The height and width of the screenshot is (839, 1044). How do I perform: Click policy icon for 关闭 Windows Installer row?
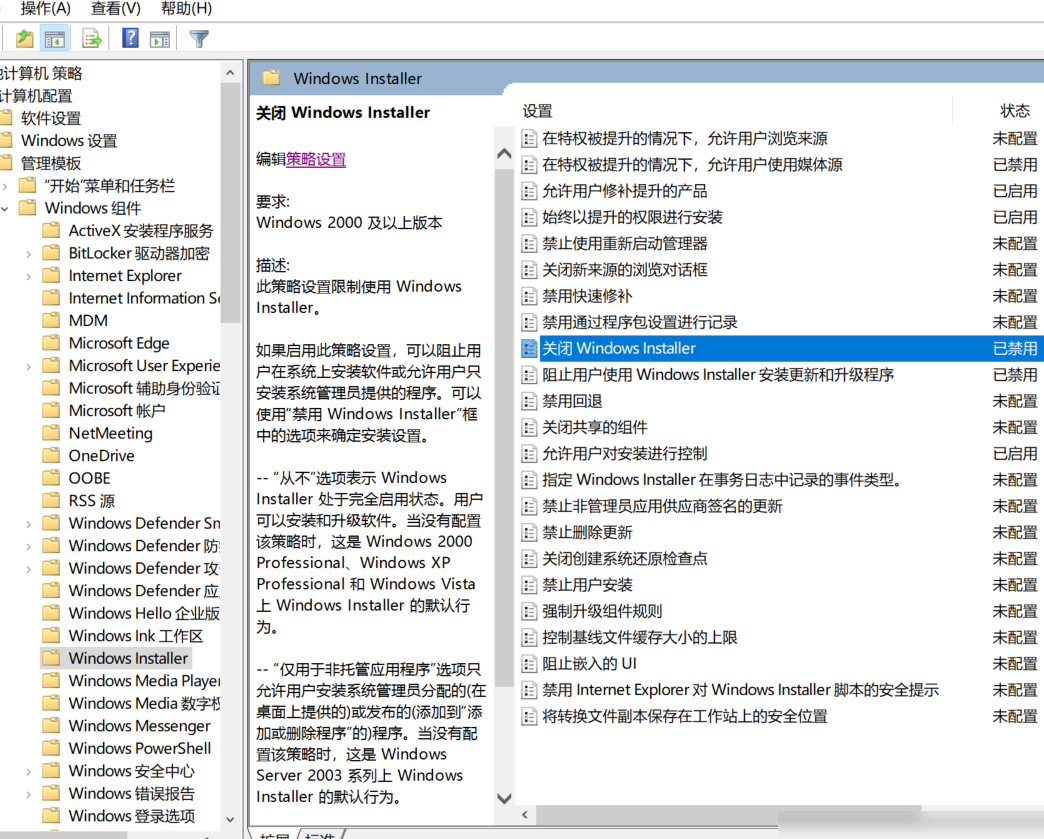pos(529,349)
